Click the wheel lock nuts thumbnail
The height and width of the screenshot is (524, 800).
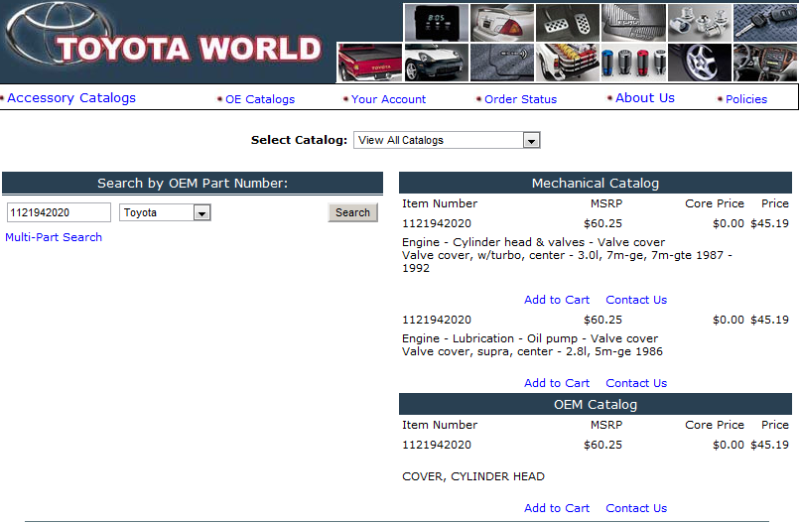[699, 22]
